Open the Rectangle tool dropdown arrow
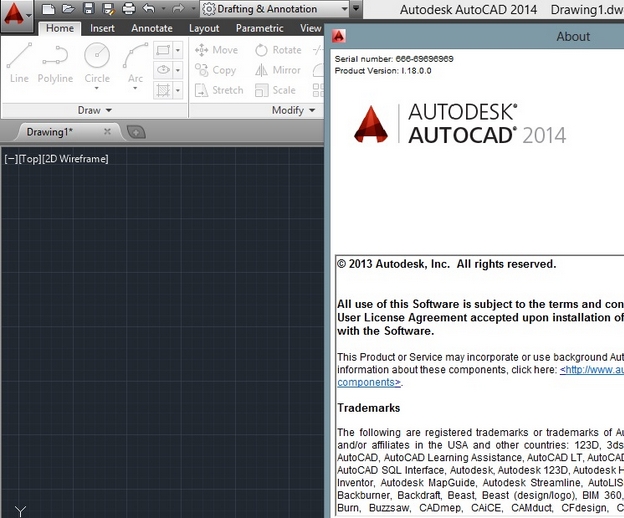 178,50
